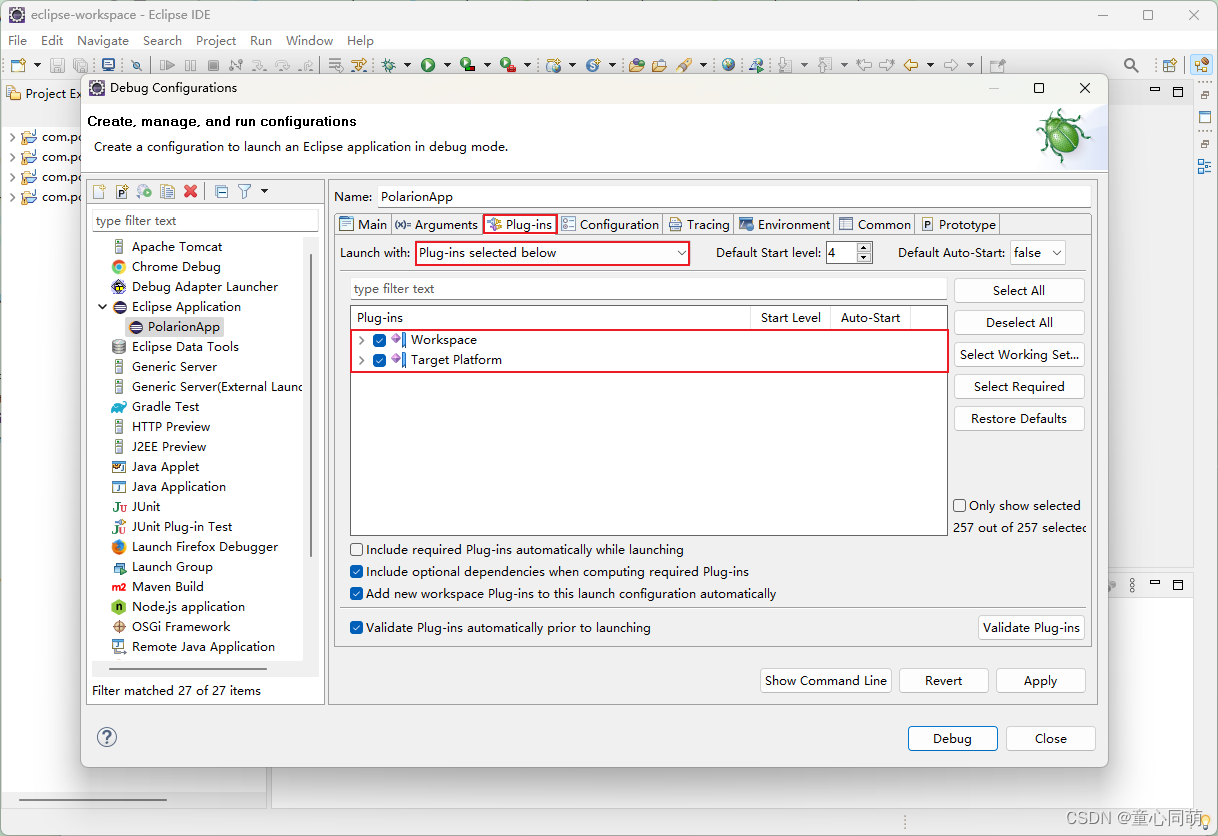Switch to the Arguments tab
This screenshot has width=1218, height=836.
coord(437,224)
